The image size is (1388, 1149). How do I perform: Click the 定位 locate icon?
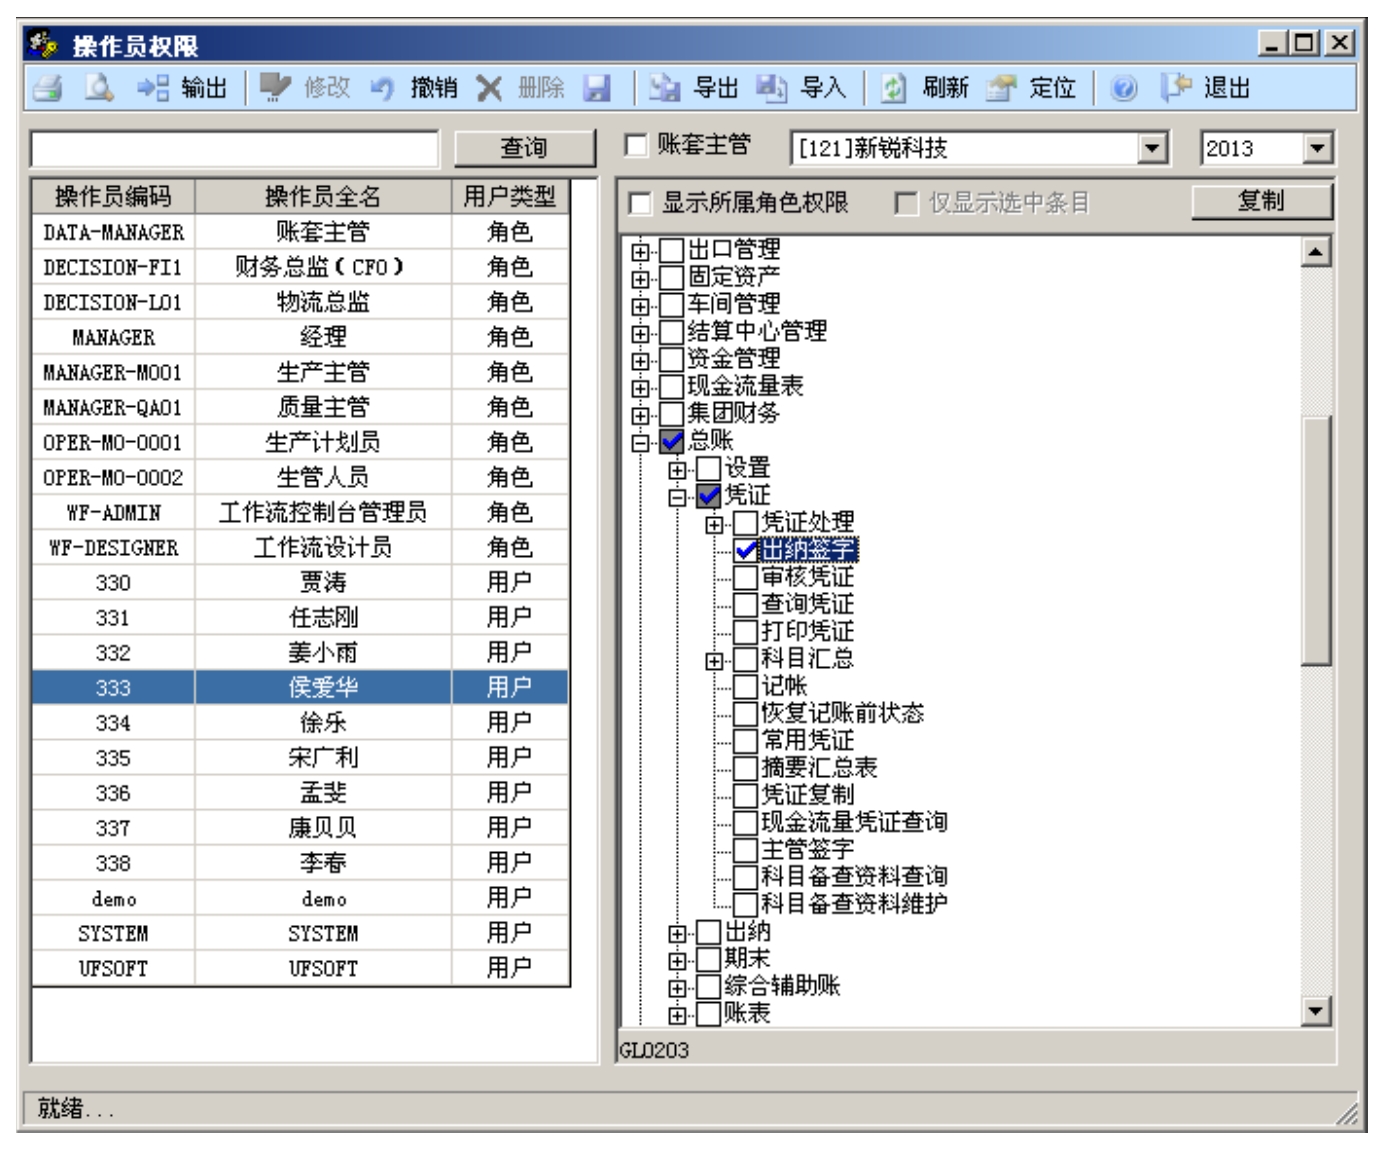[1000, 89]
